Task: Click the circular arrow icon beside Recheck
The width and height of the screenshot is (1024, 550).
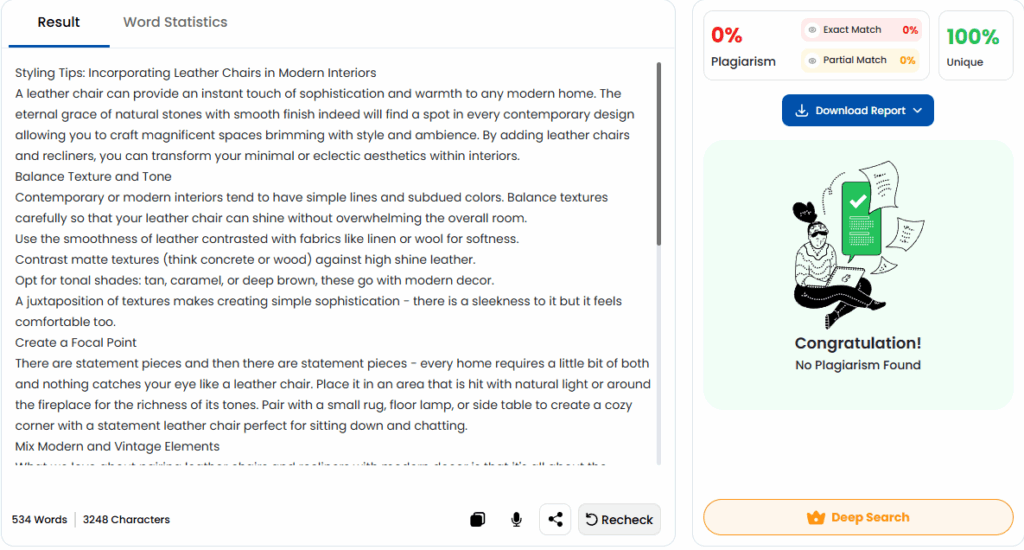Action: coord(591,519)
